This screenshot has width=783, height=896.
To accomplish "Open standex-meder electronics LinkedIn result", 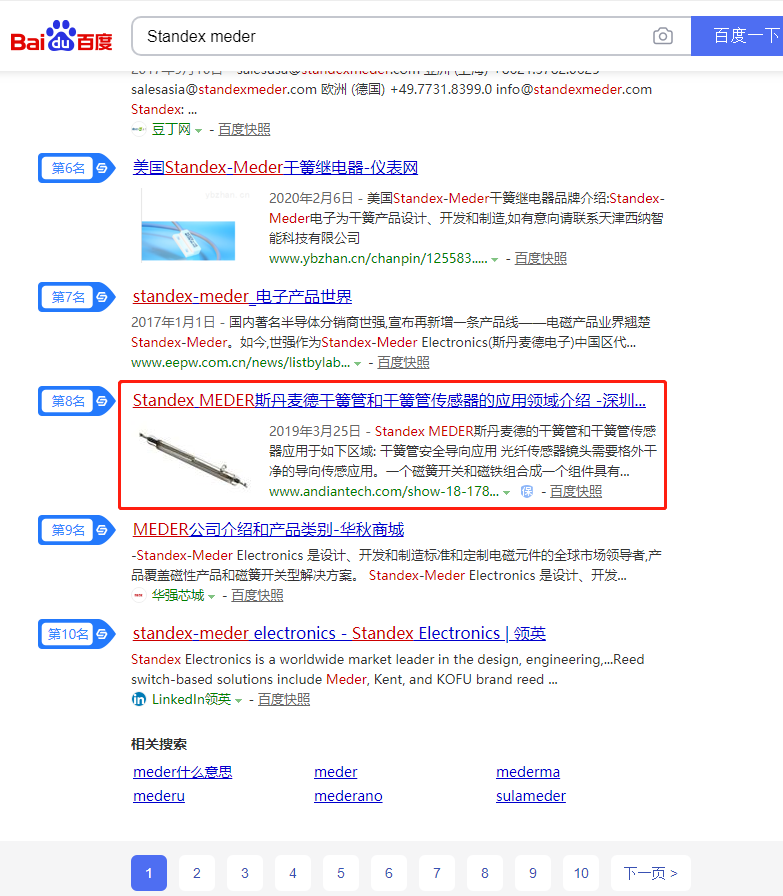I will tap(339, 634).
